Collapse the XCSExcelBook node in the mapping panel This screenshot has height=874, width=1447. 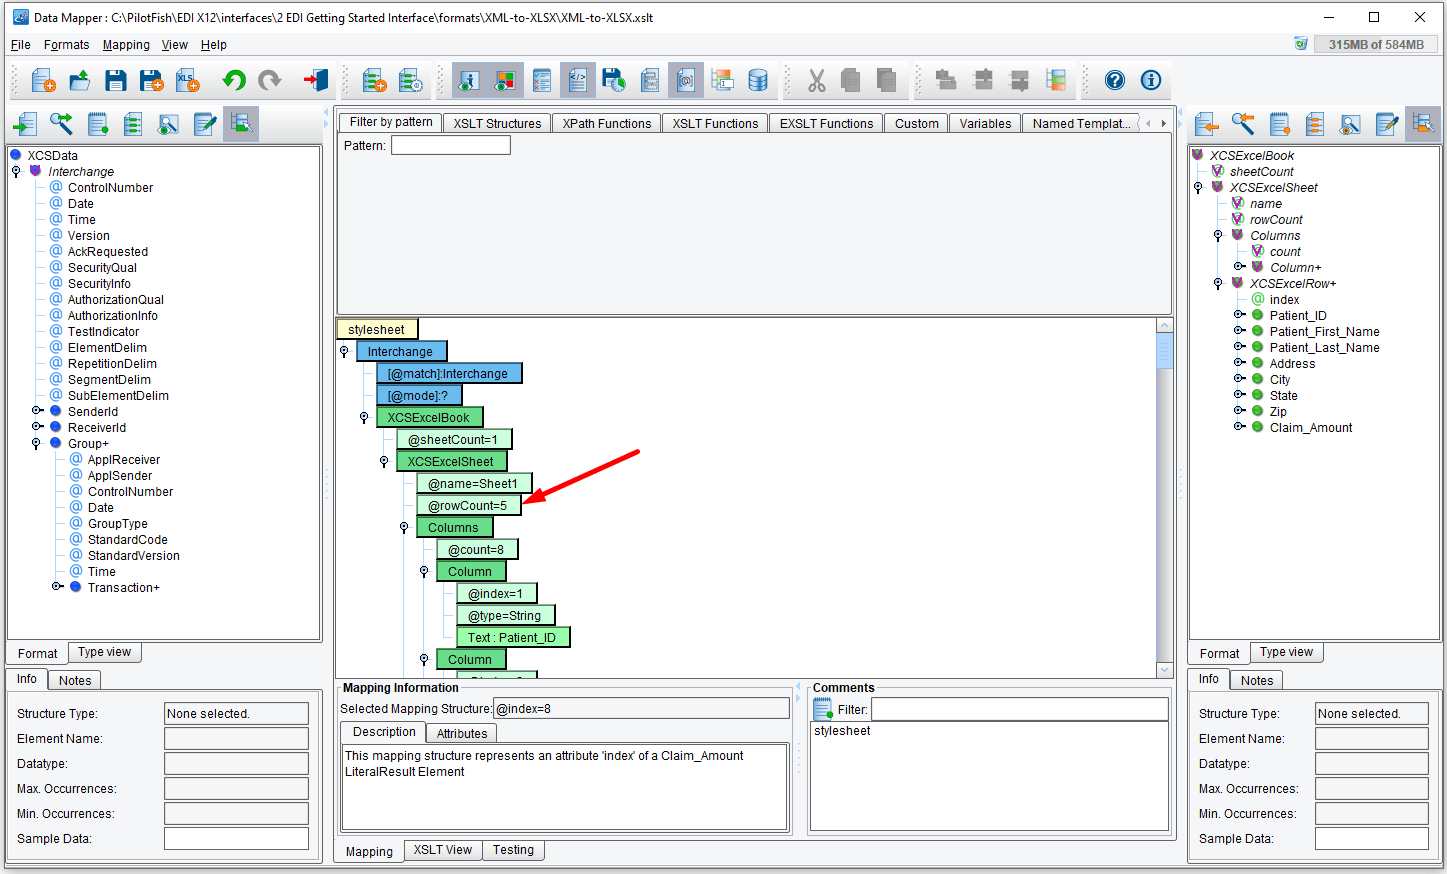coord(364,417)
